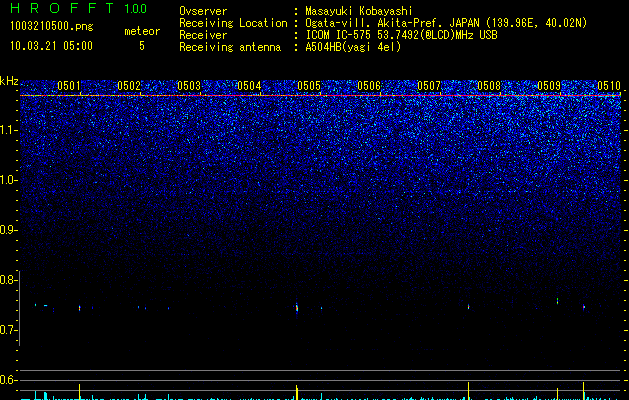Click the 1.1 kHz axis label
Image resolution: width=629 pixels, height=400 pixels.
point(9,130)
